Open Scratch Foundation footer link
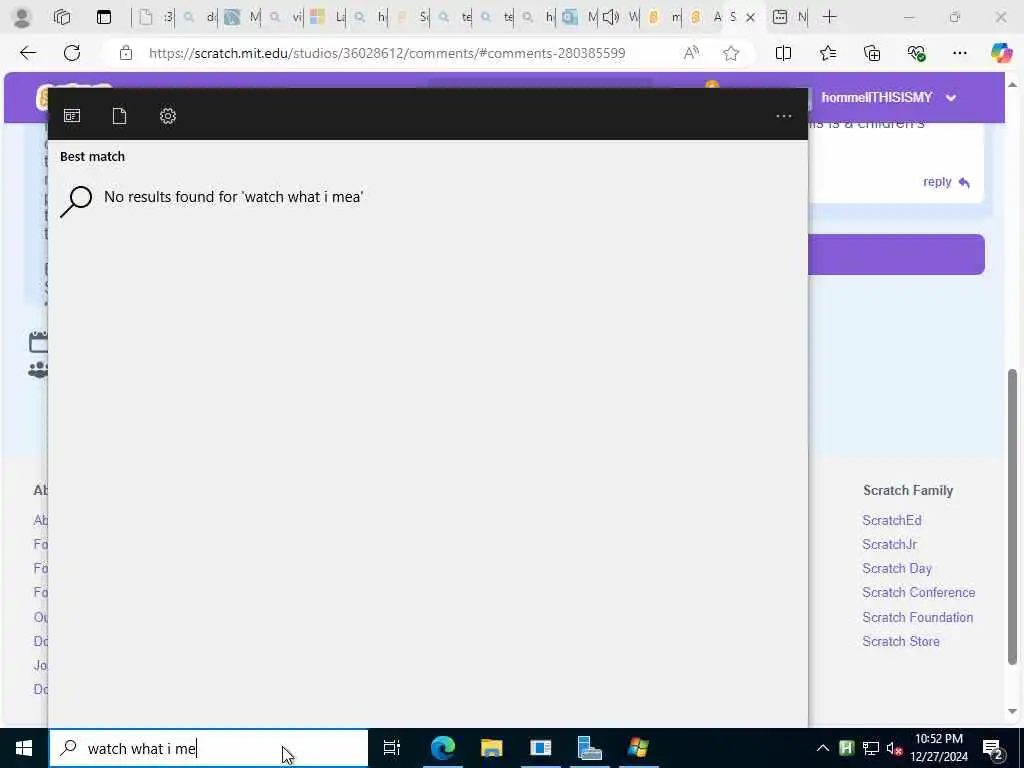Viewport: 1024px width, 768px height. click(917, 617)
